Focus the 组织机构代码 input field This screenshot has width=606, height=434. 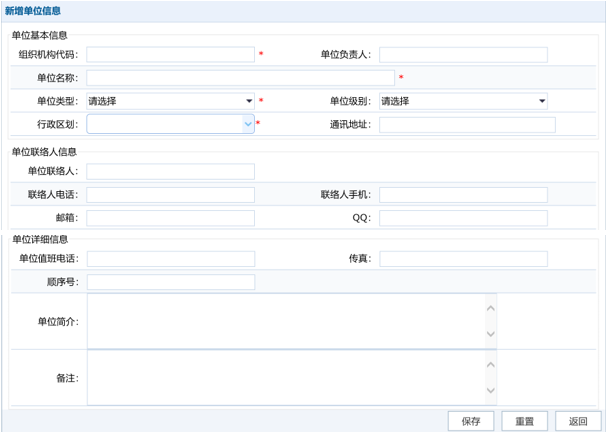pyautogui.click(x=170, y=55)
